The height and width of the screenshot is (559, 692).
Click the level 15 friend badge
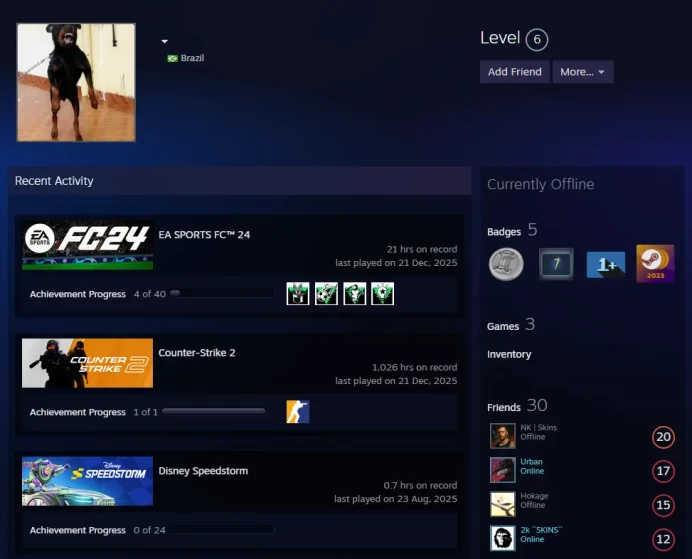pyautogui.click(x=663, y=505)
